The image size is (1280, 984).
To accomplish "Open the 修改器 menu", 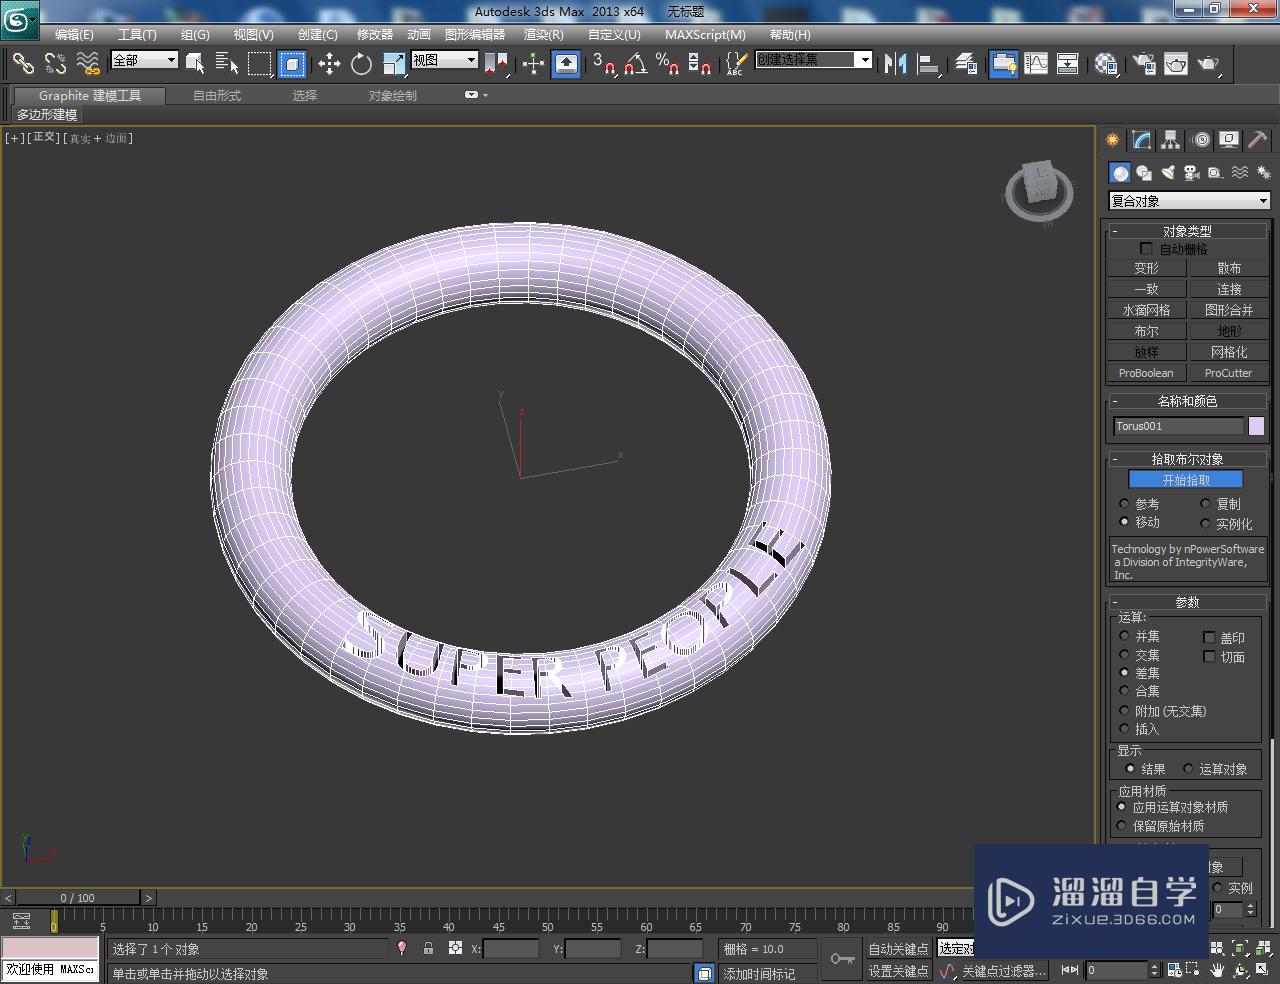I will (x=375, y=35).
